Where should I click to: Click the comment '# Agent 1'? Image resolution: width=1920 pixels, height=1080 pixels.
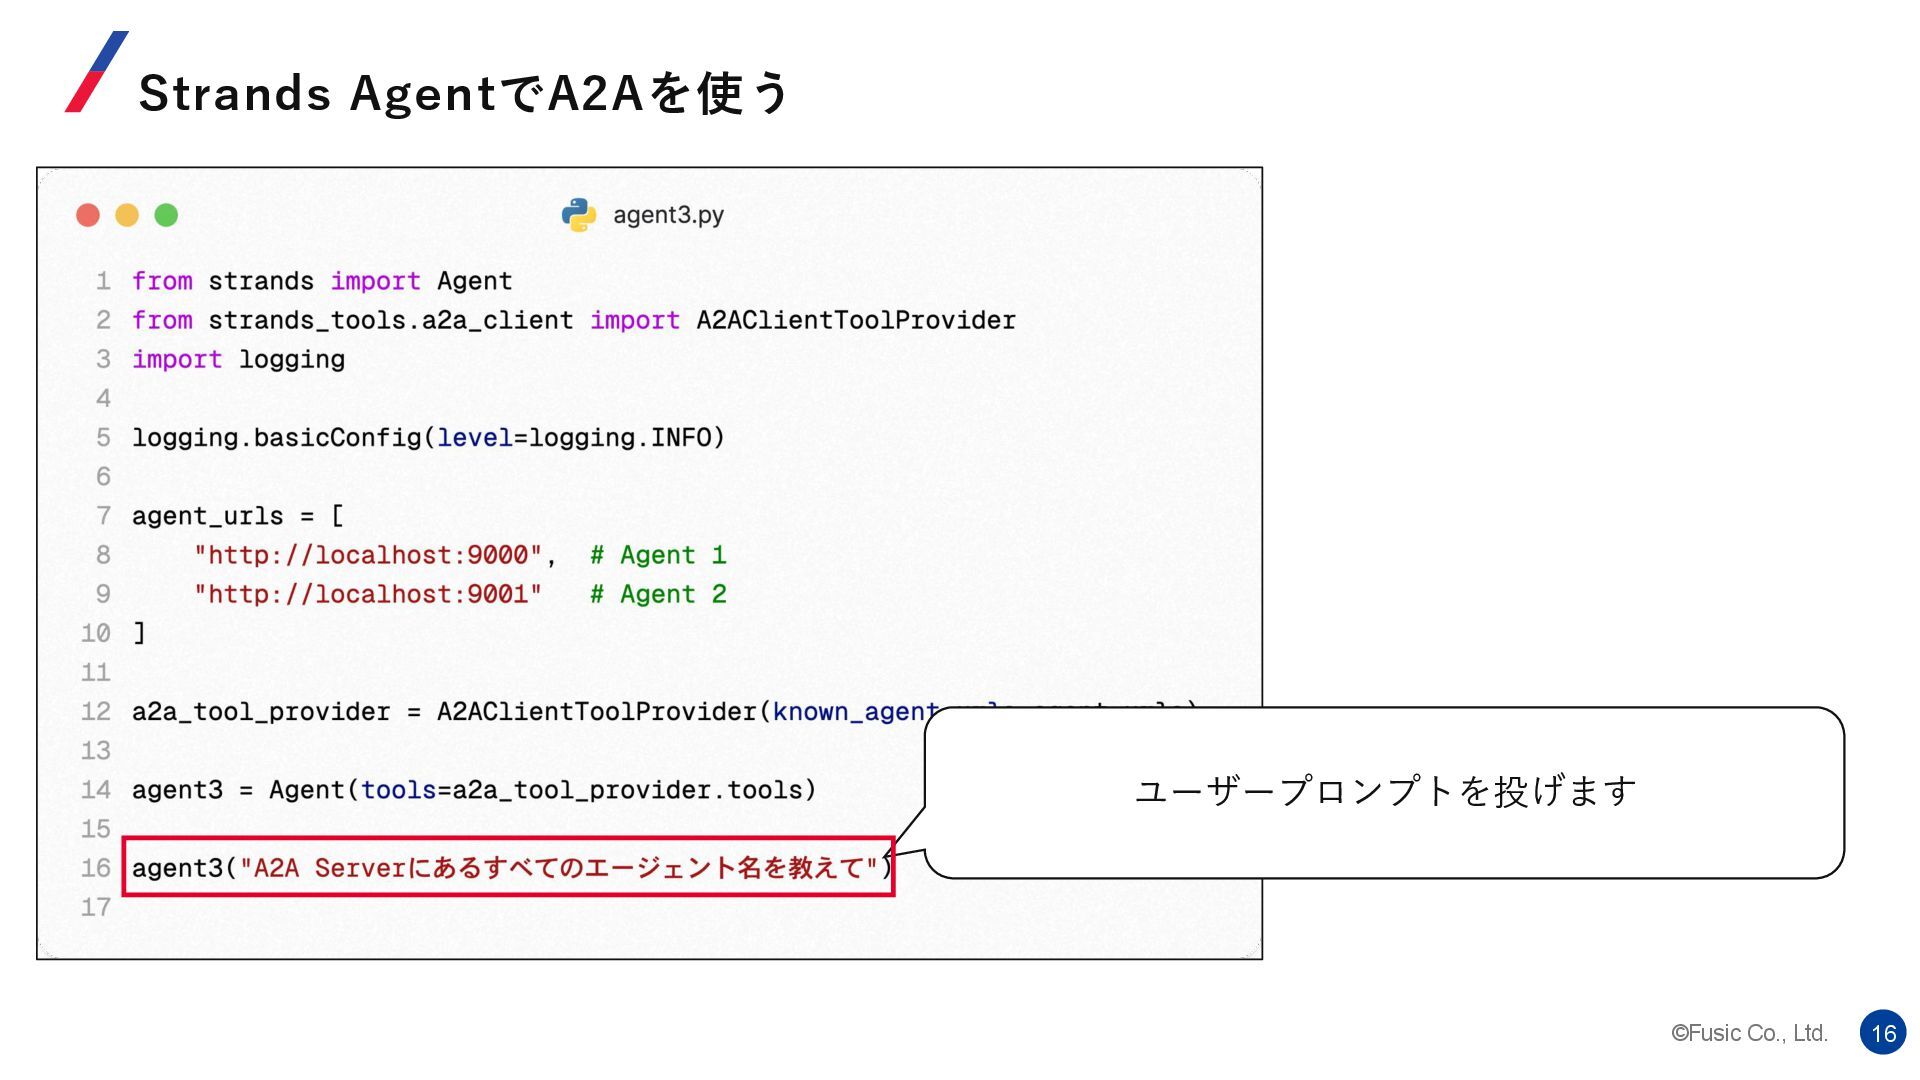(x=658, y=555)
